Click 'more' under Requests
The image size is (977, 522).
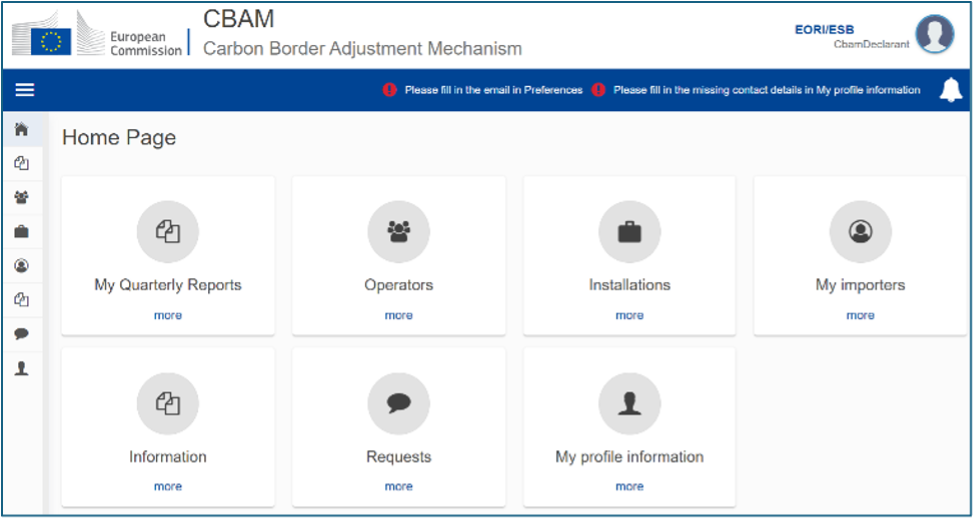(398, 487)
